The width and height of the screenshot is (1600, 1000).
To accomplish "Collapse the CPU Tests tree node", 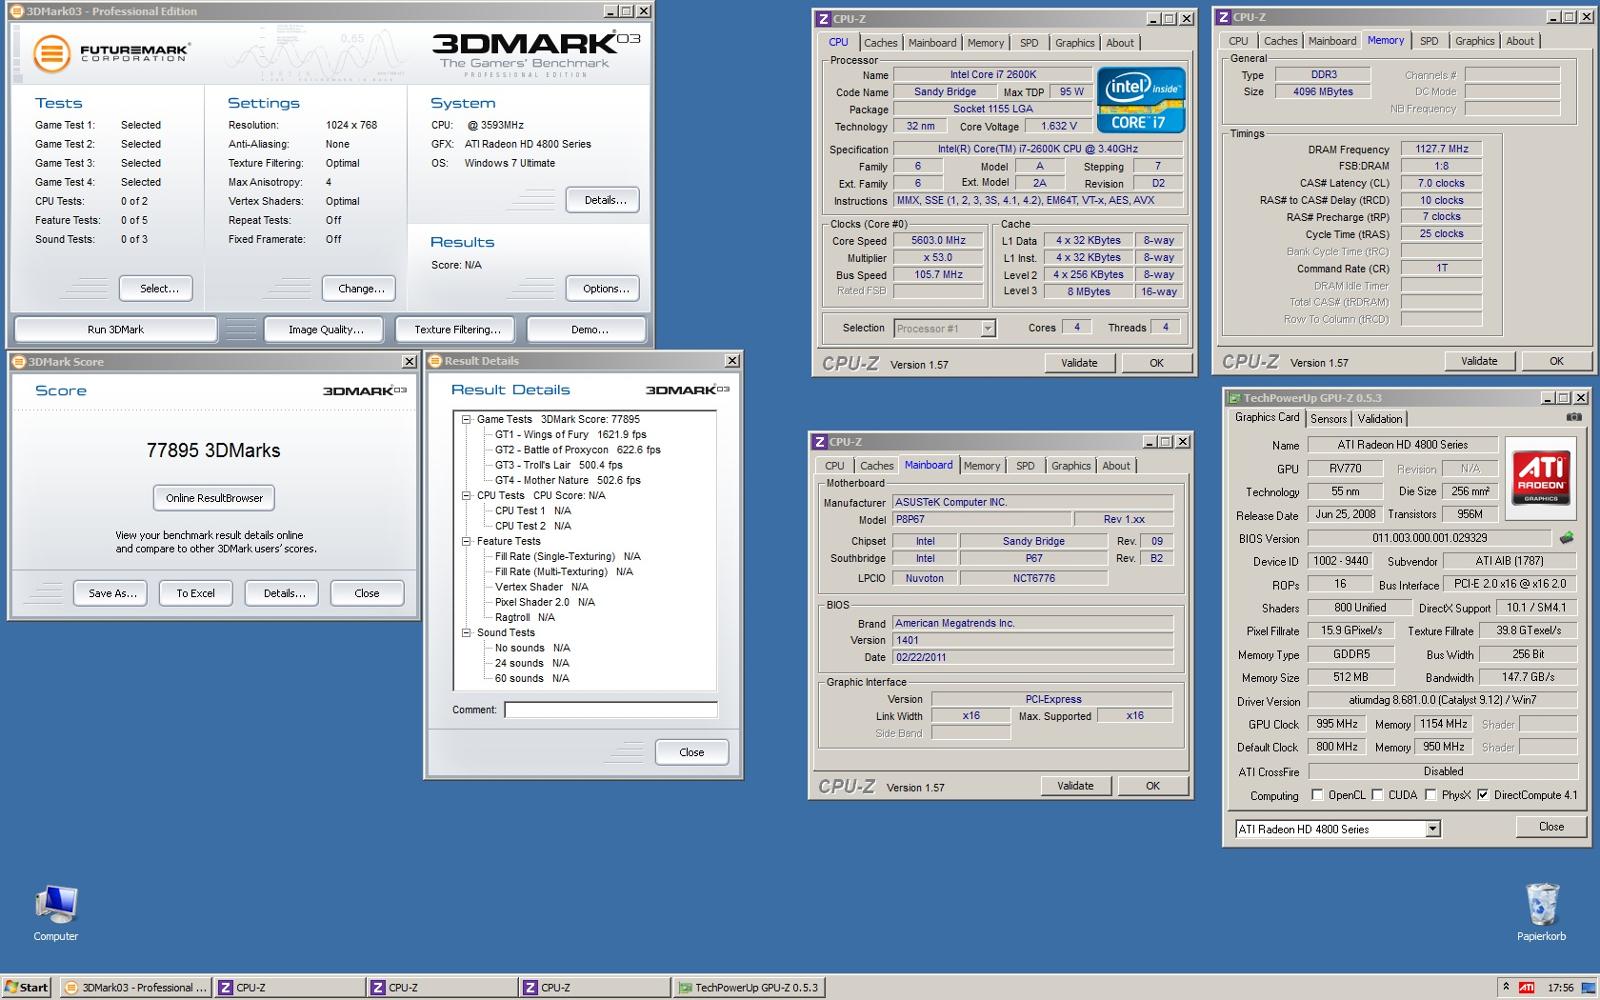I will tap(466, 495).
